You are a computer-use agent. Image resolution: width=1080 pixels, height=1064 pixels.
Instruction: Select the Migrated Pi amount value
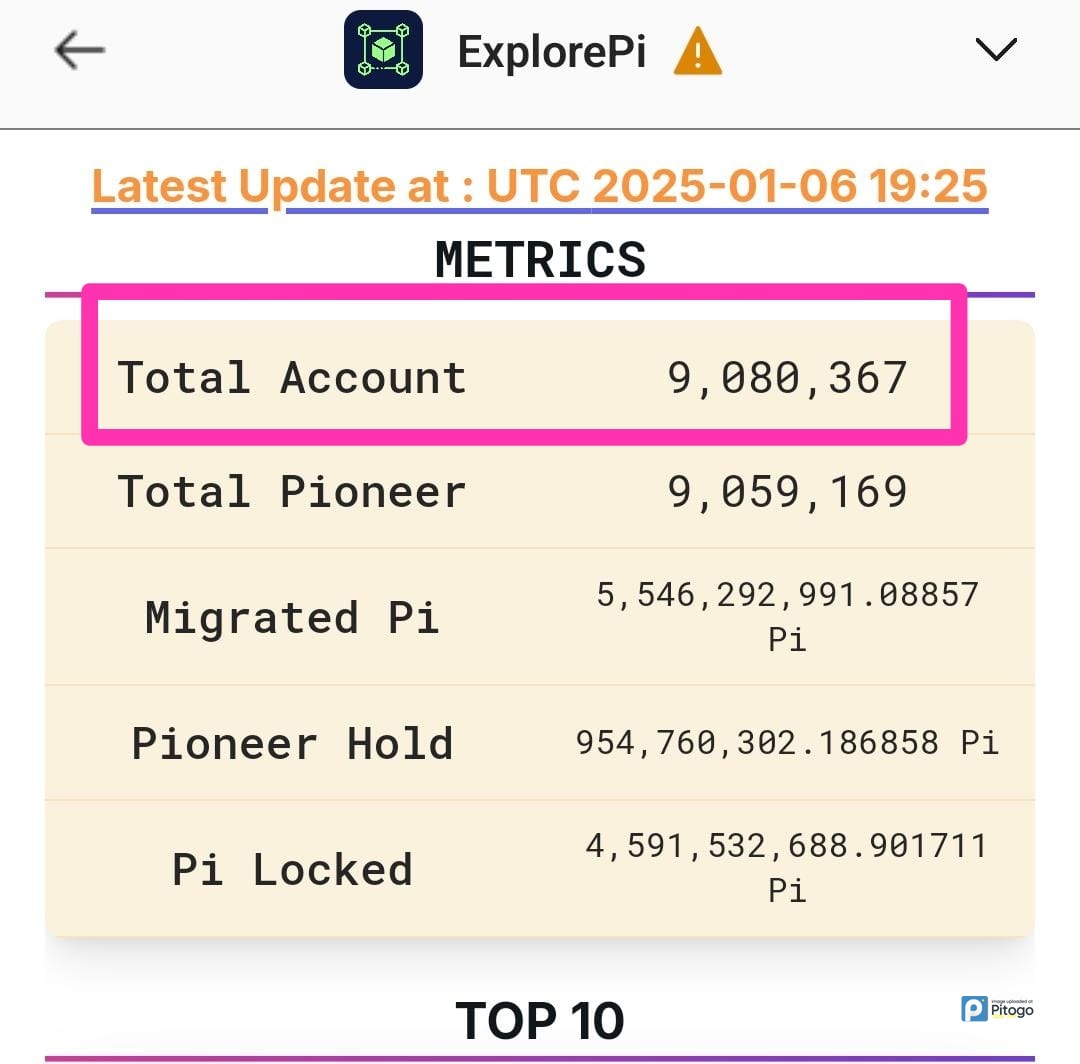tap(787, 615)
